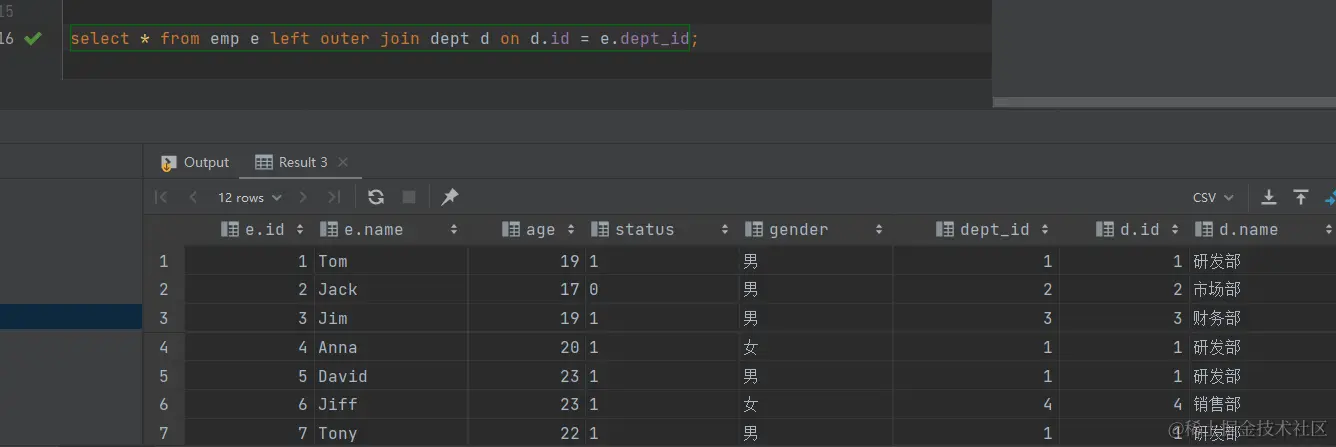Screen dimensions: 1336x447
Task: Click the age cell 17 in Jack's row
Action: coord(527,289)
